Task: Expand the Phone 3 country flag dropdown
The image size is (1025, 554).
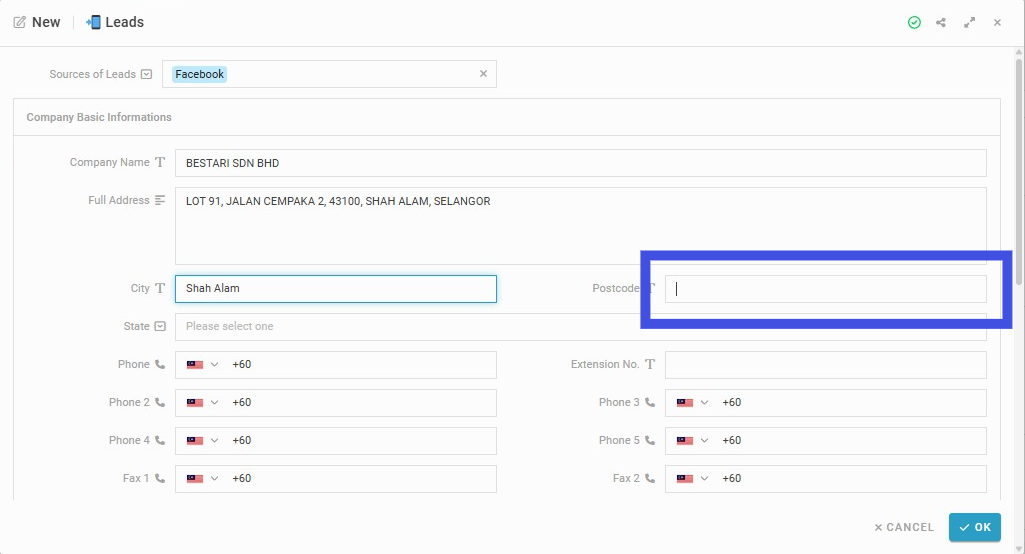Action: tap(692, 402)
